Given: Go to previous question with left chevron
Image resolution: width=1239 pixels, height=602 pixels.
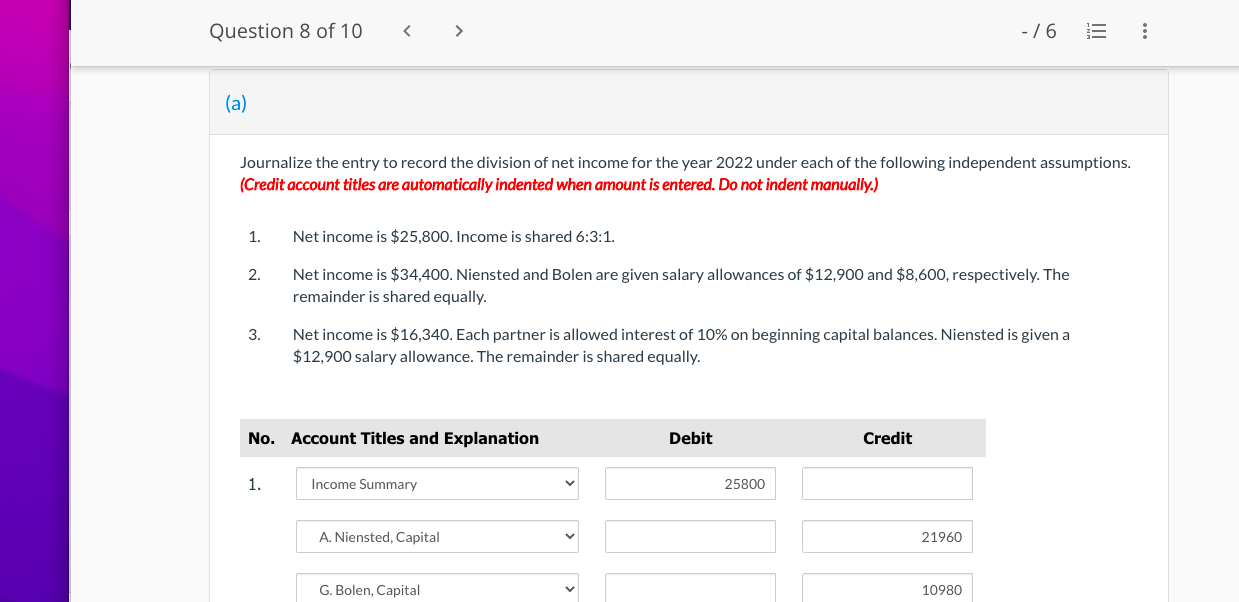Looking at the screenshot, I should pyautogui.click(x=406, y=31).
